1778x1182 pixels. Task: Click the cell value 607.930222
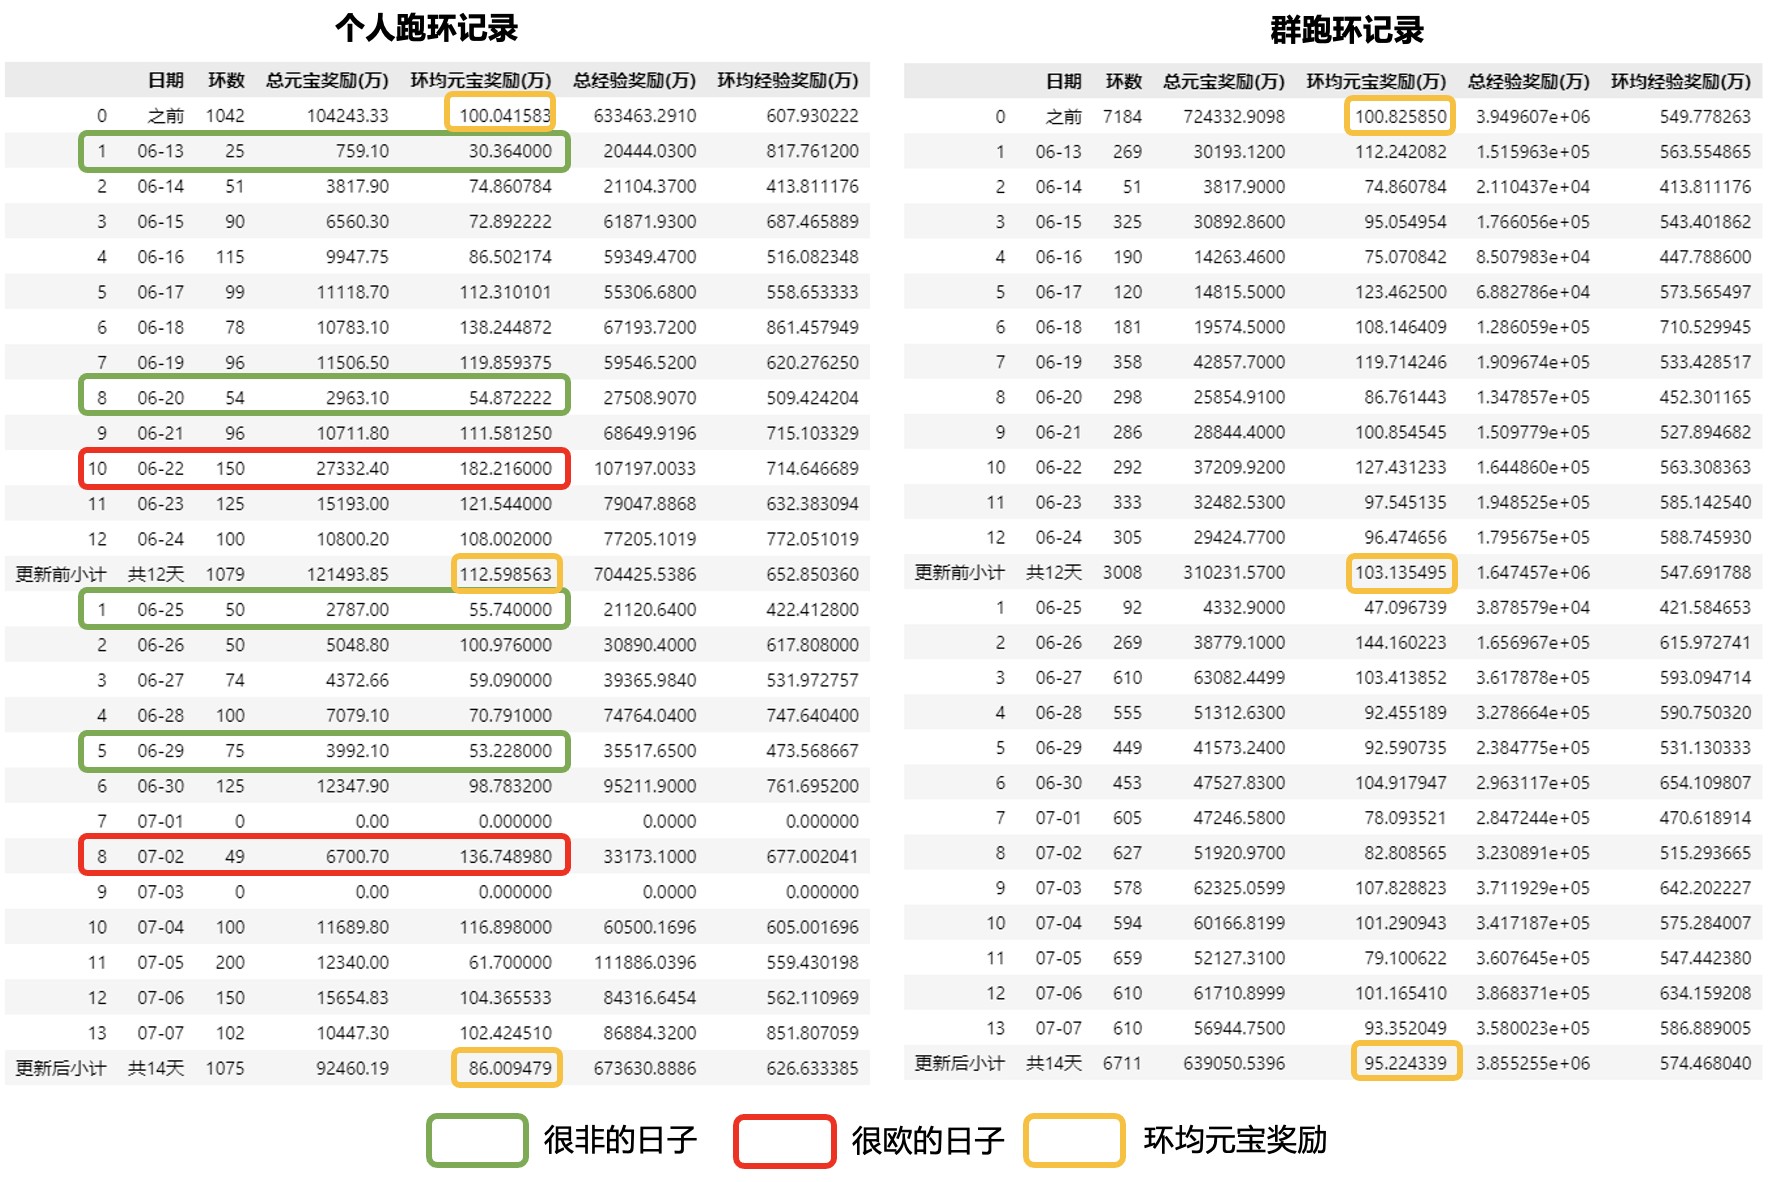(x=812, y=116)
